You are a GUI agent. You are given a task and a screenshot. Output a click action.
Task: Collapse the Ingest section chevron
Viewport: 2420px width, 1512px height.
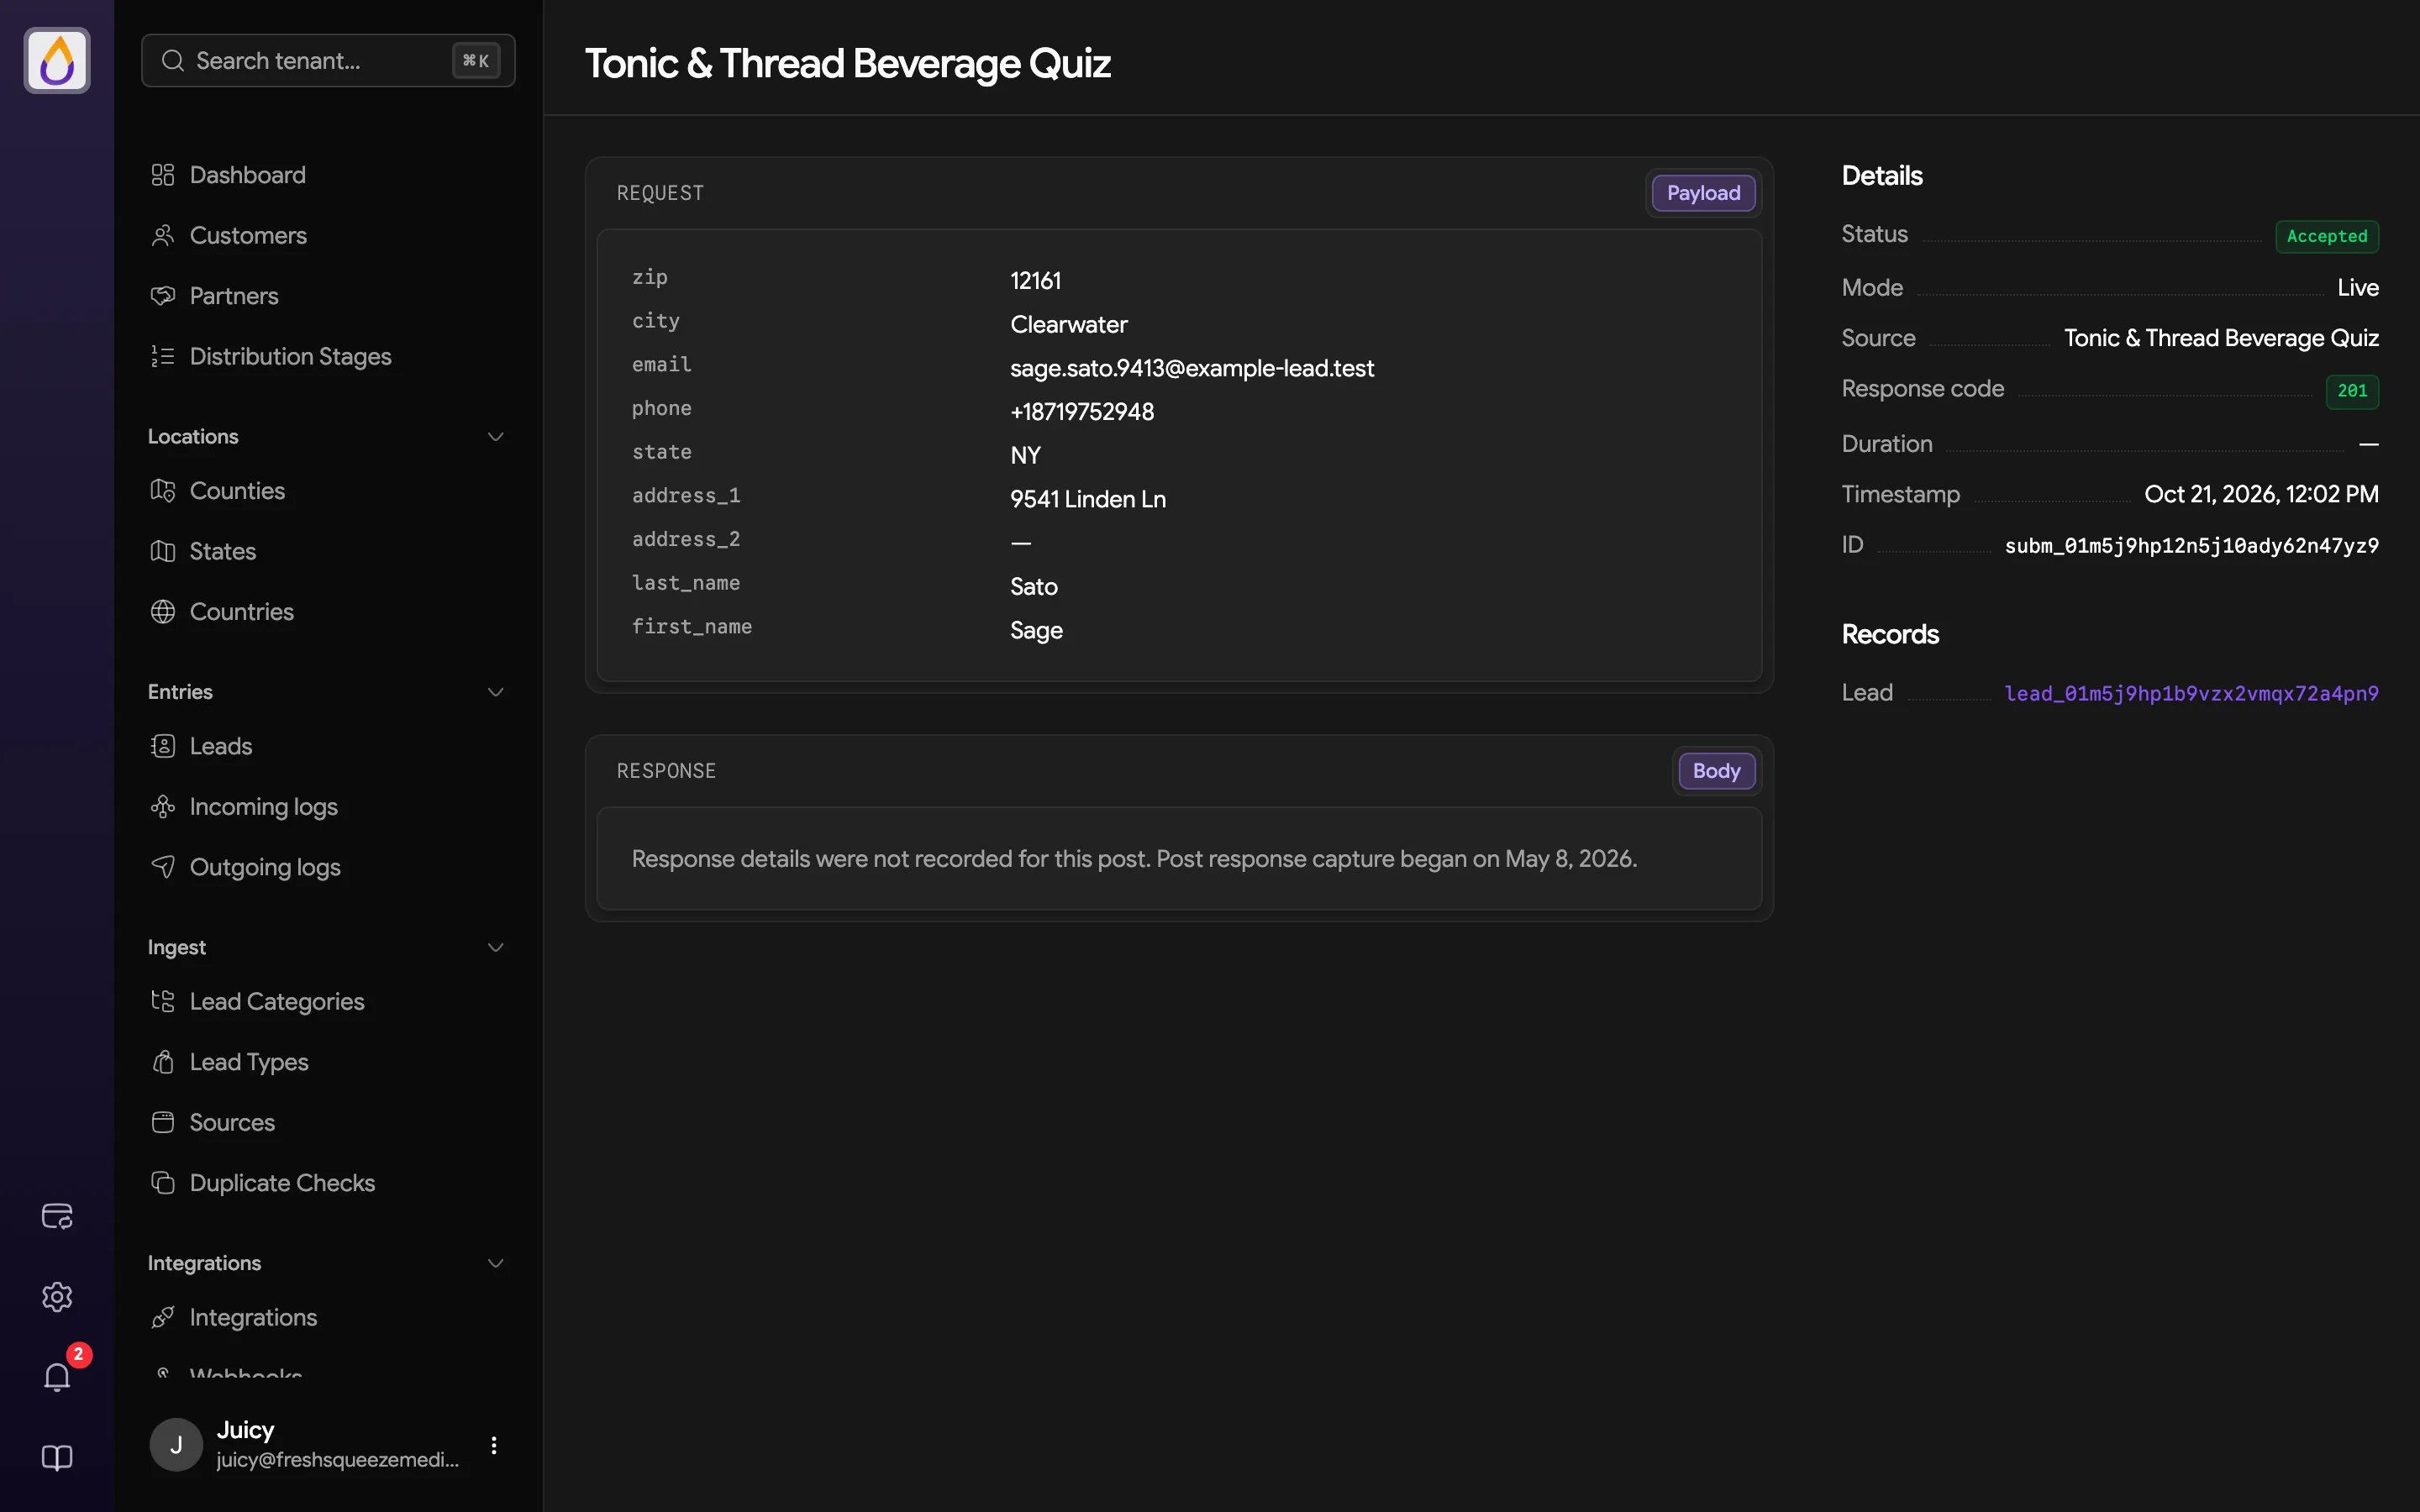495,947
